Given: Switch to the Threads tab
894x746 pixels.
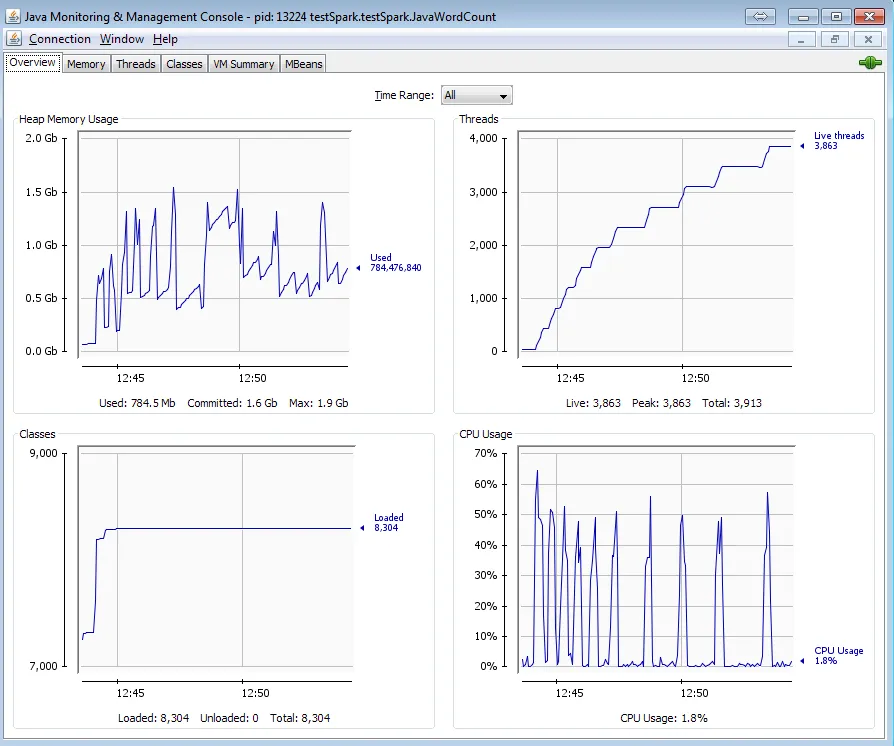Looking at the screenshot, I should (x=136, y=64).
